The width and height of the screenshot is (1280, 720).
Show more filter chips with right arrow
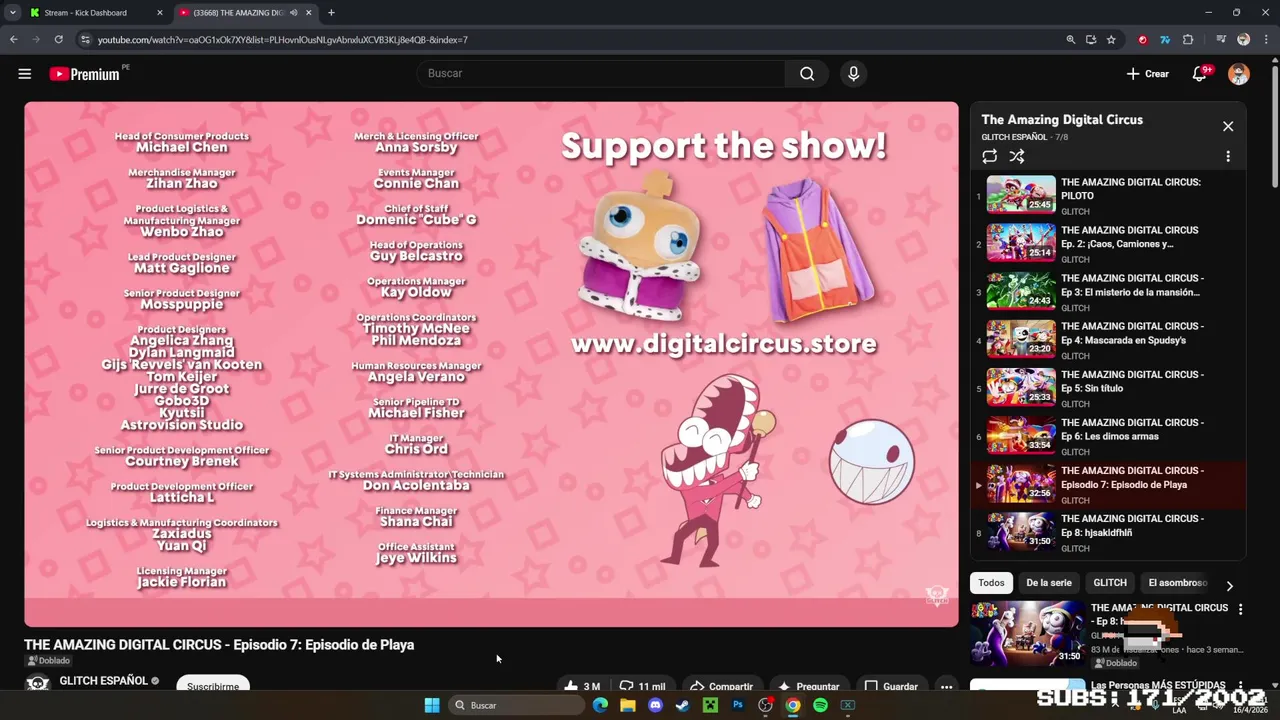point(1229,586)
